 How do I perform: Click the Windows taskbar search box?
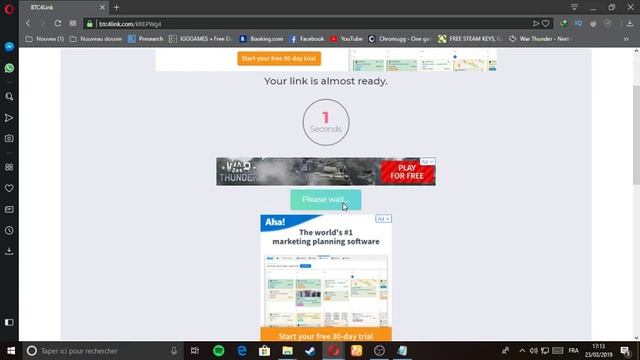coord(103,351)
